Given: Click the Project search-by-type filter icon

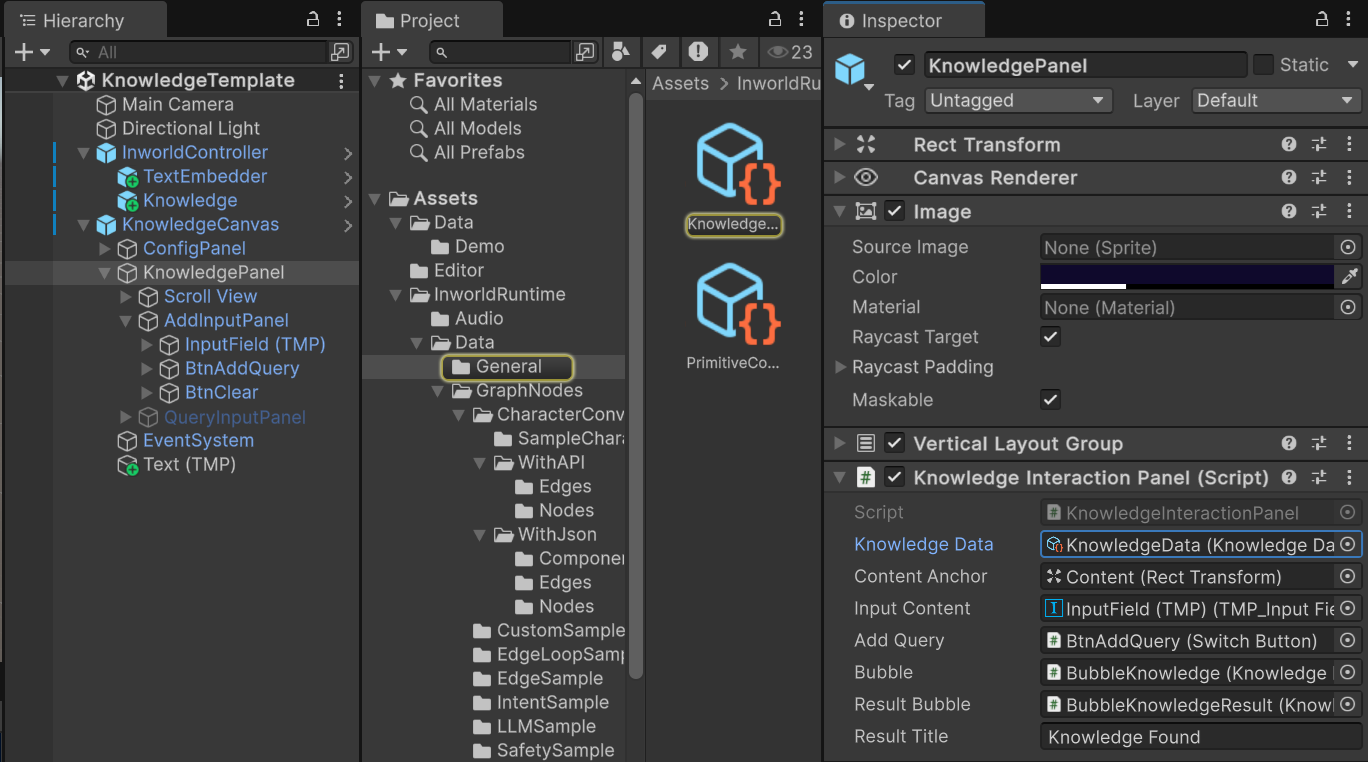Looking at the screenshot, I should (621, 52).
